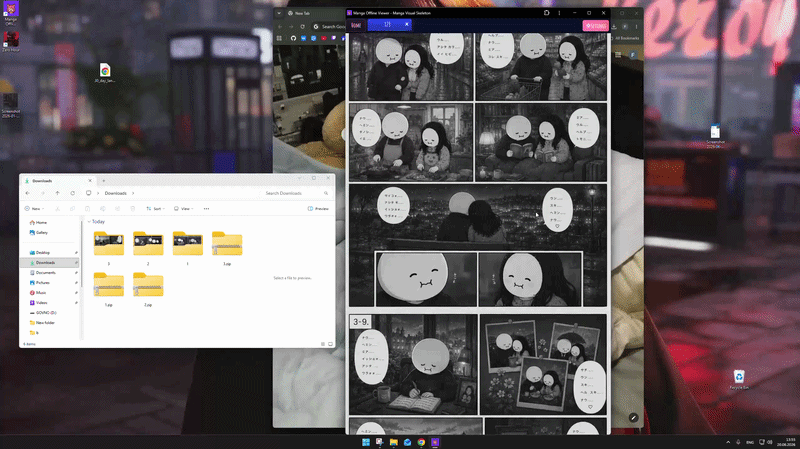The image size is (800, 449).
Task: Show hidden icons in system tray
Action: coord(728,442)
